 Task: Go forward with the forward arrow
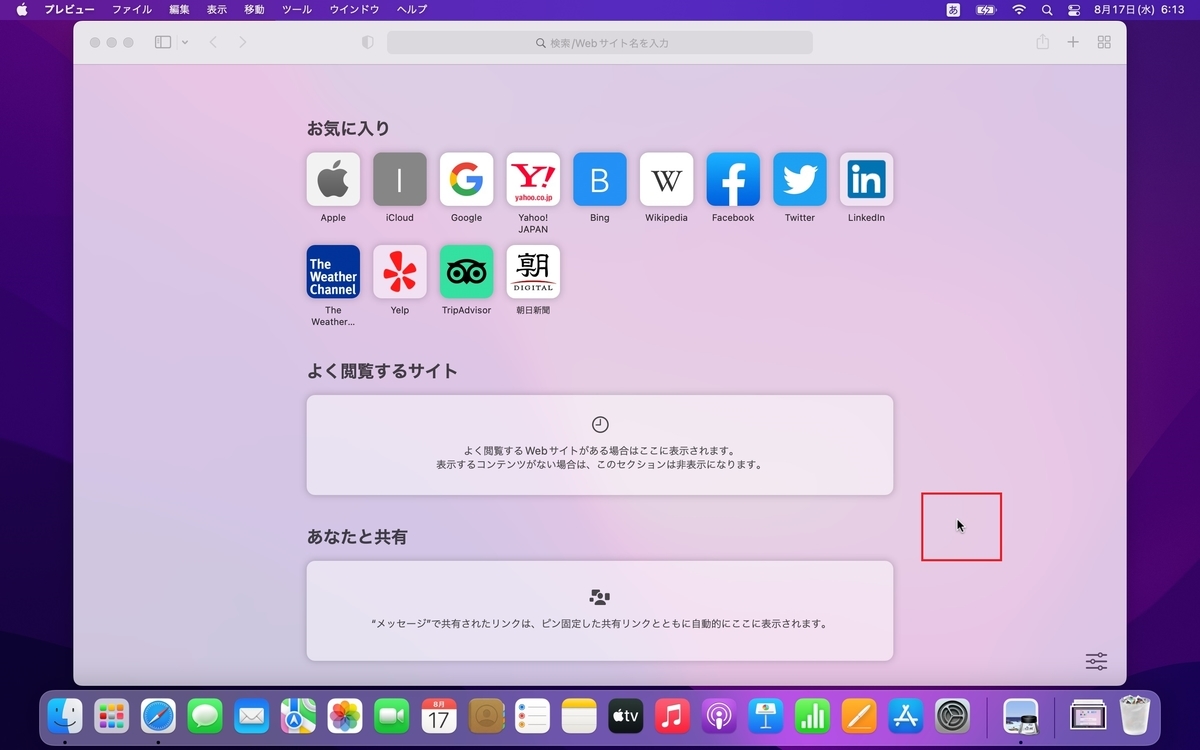click(x=242, y=42)
